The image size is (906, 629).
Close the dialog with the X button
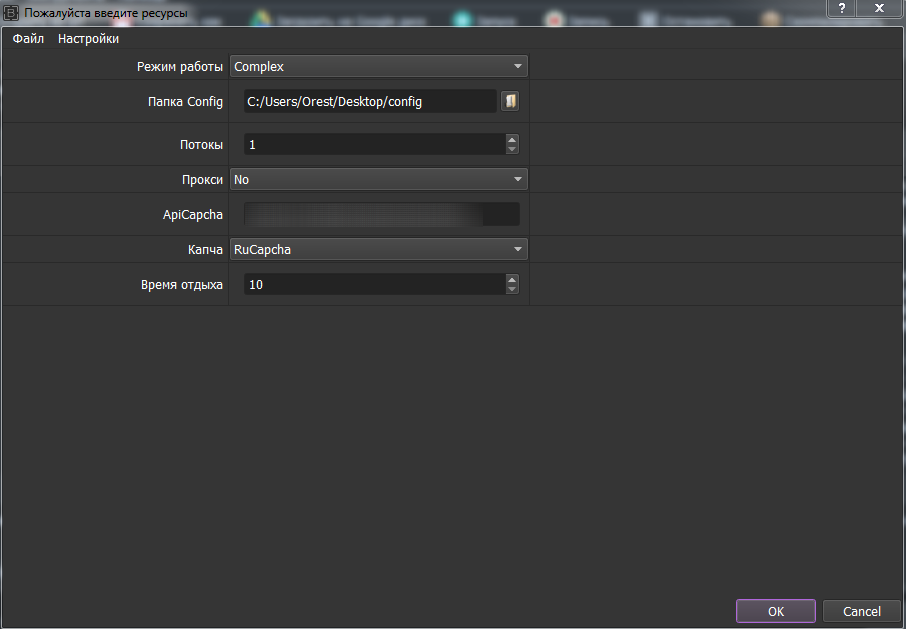click(879, 8)
